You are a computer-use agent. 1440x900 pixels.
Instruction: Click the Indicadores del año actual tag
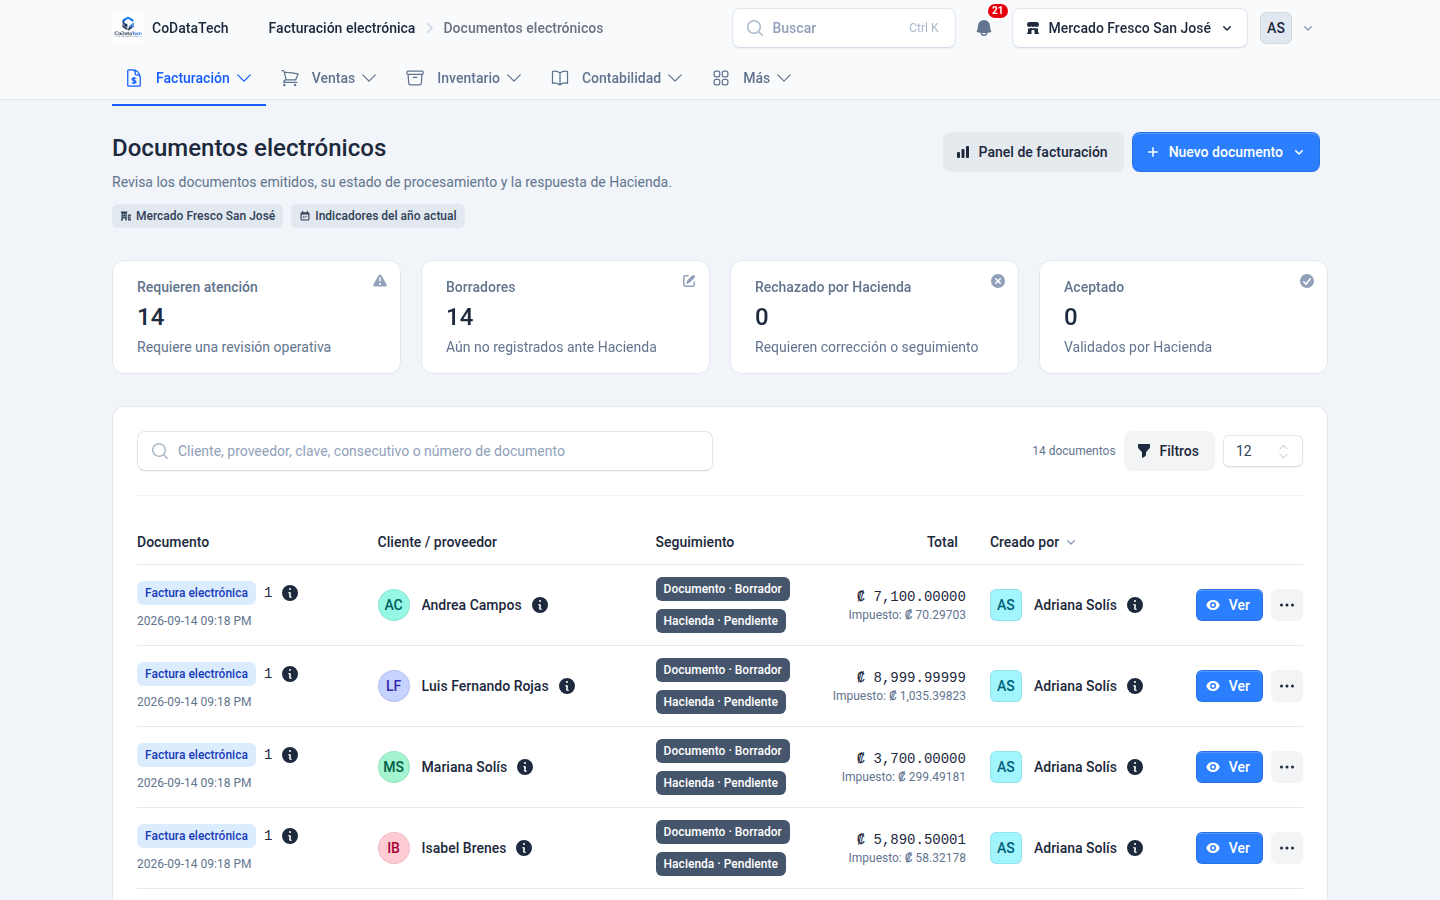pos(378,216)
